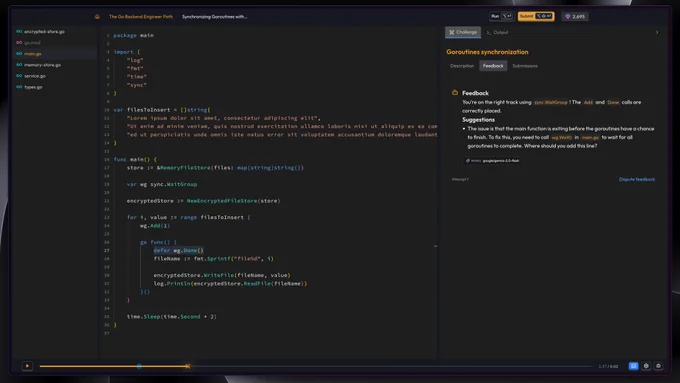Click the "sync" import line
The height and width of the screenshot is (383, 680).
[x=137, y=85]
